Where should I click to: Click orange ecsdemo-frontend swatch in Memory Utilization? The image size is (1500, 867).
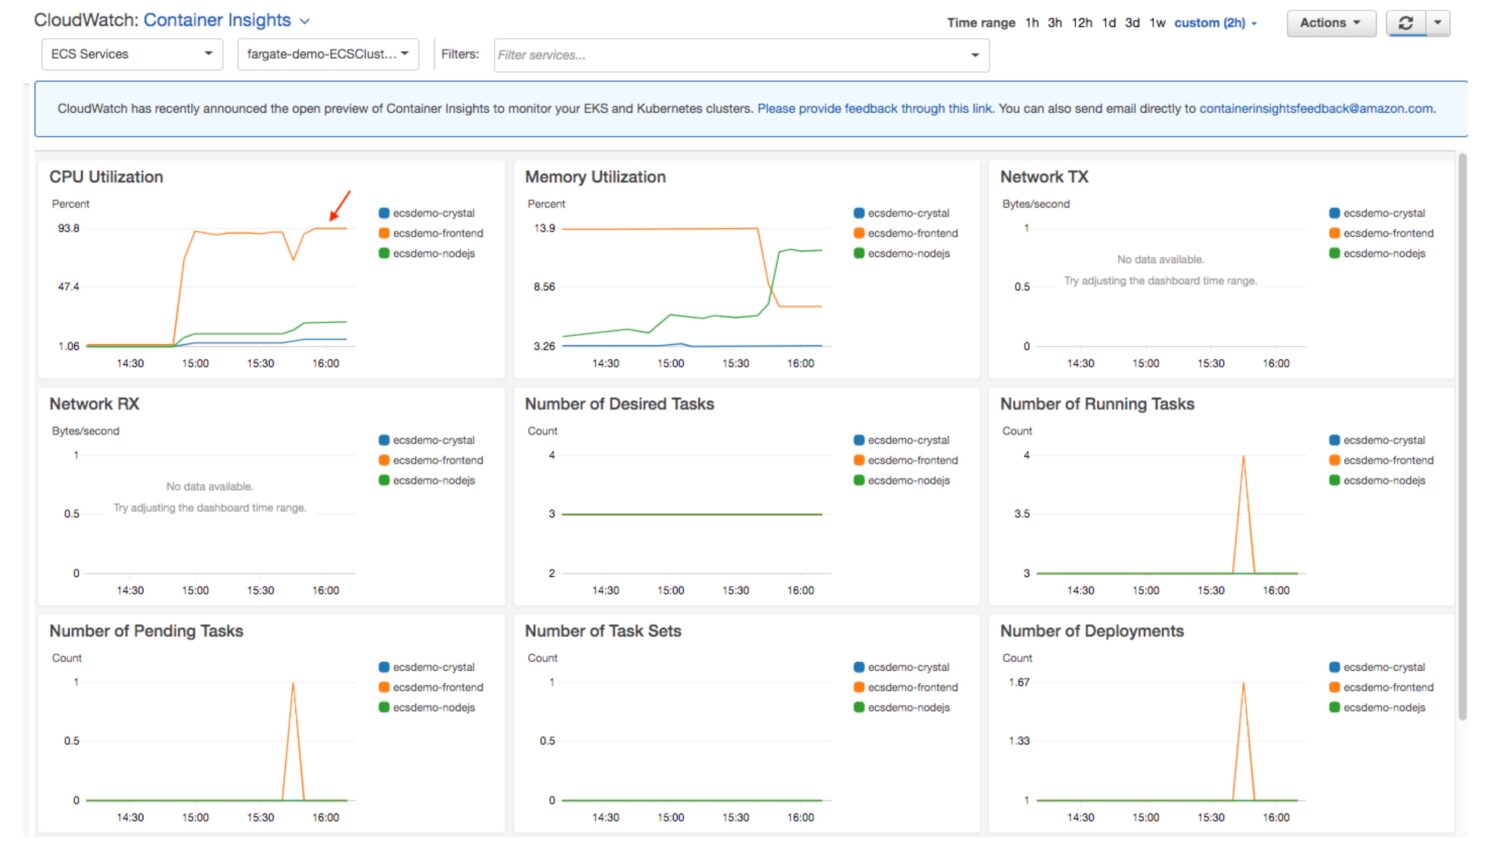[x=859, y=233]
